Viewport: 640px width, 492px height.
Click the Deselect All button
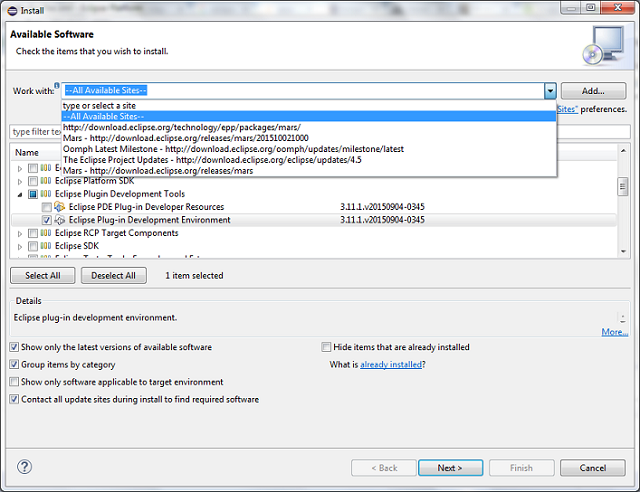pyautogui.click(x=113, y=276)
